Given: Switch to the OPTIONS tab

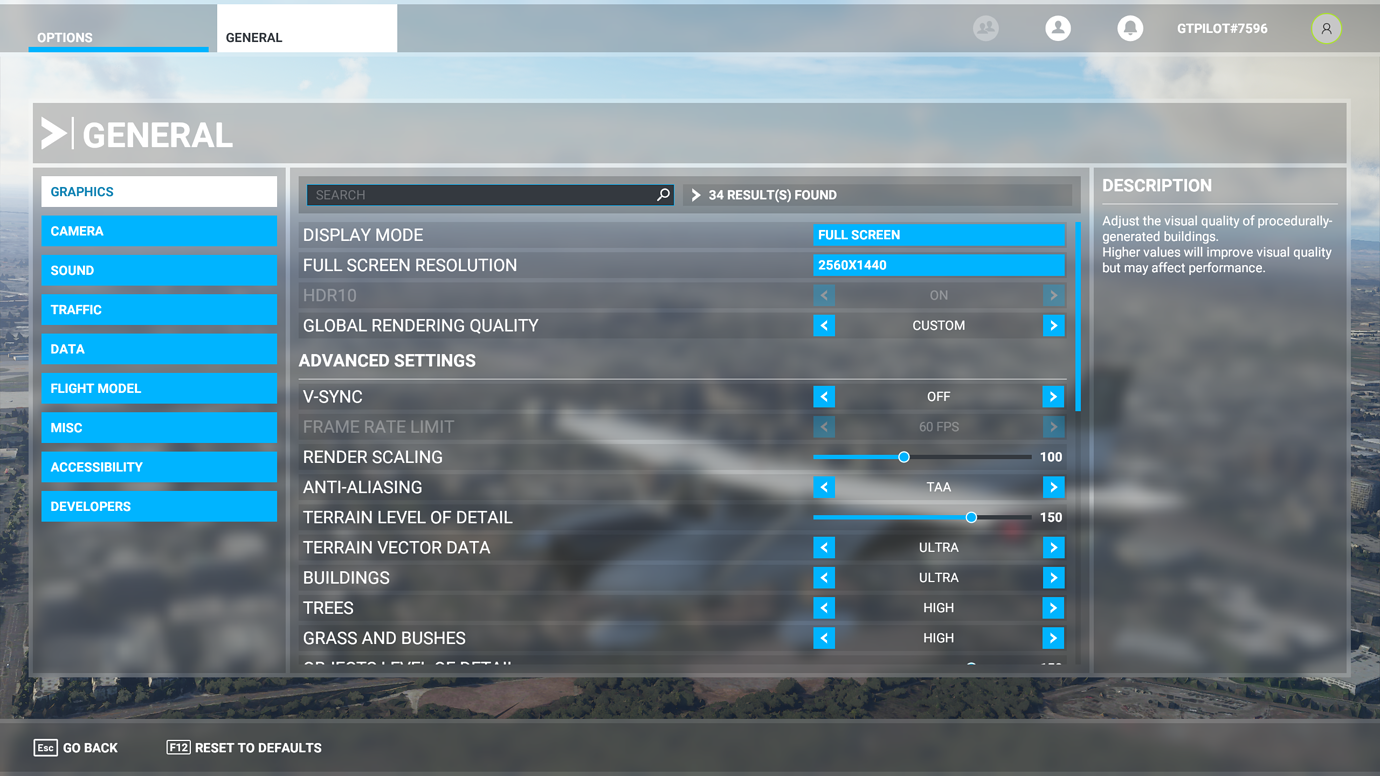Looking at the screenshot, I should click(64, 37).
